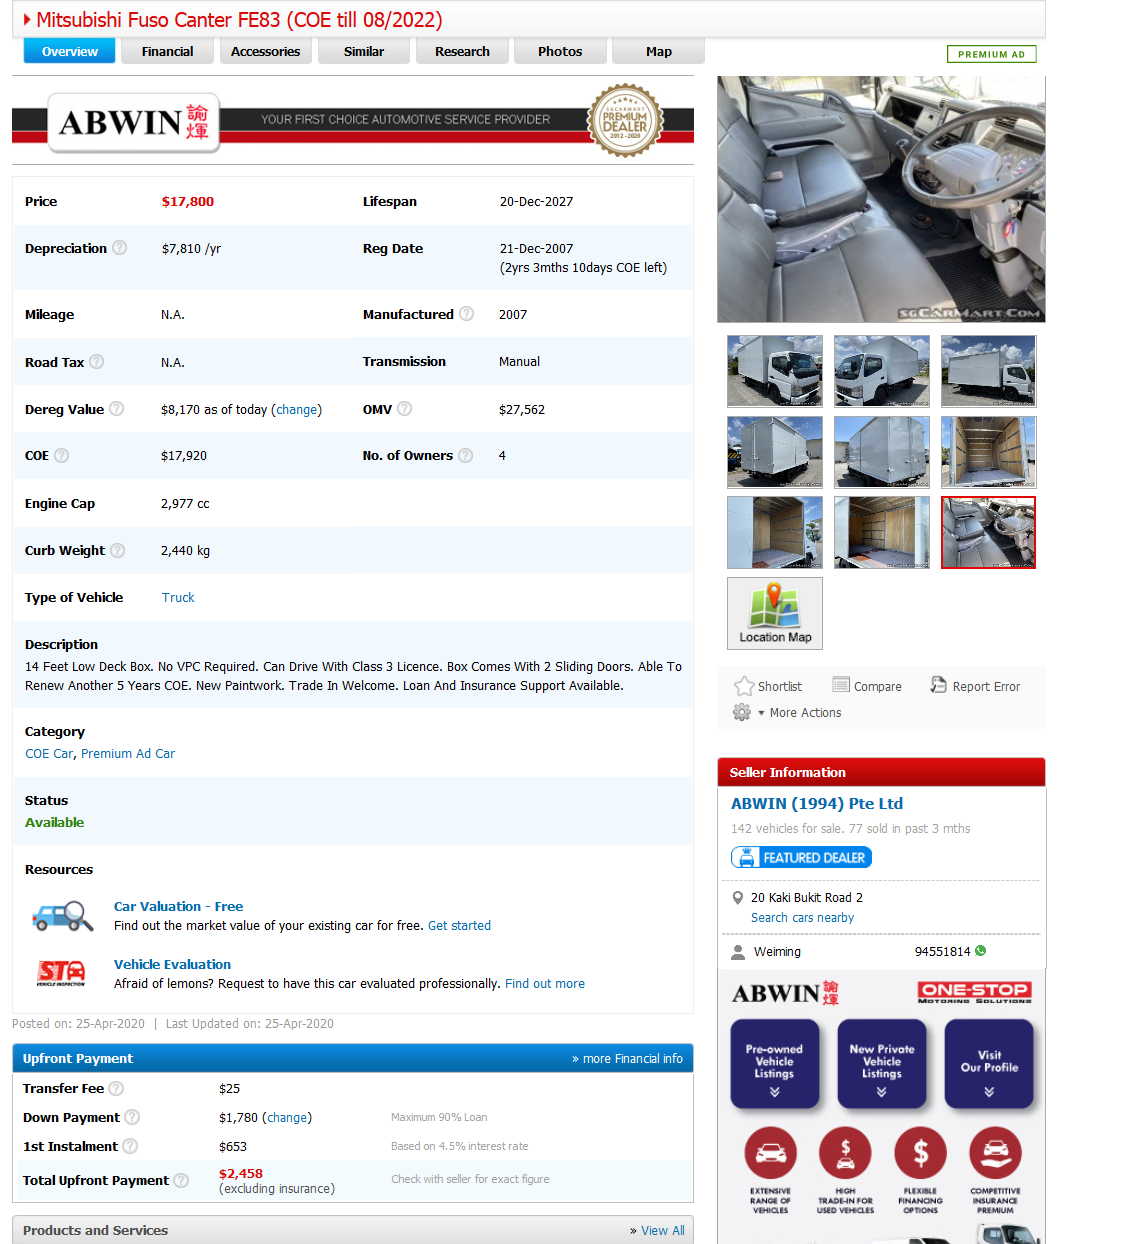Click the COE help question icon
The height and width of the screenshot is (1244, 1130).
[x=62, y=456]
